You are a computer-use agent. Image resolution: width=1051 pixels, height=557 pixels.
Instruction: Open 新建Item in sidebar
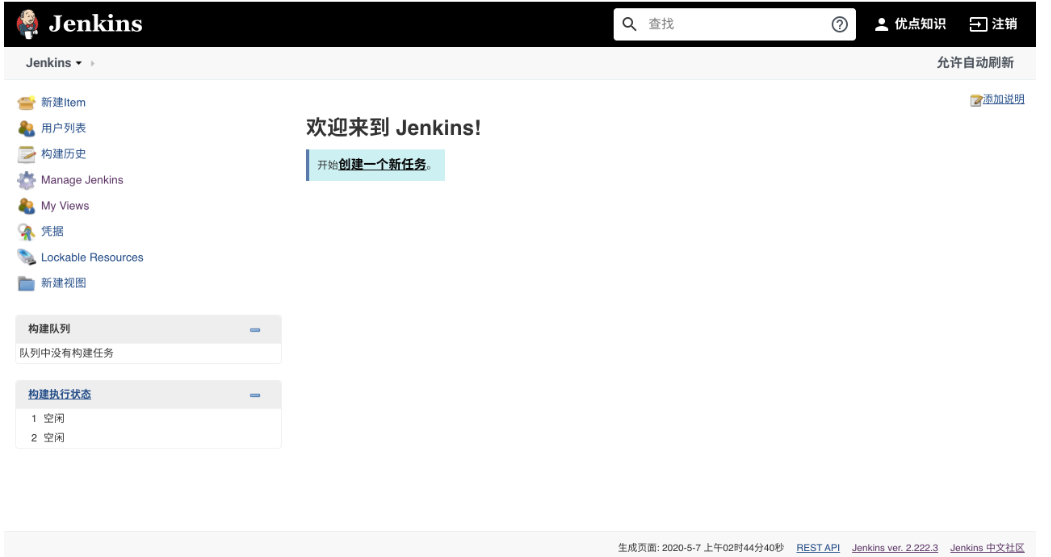point(63,103)
